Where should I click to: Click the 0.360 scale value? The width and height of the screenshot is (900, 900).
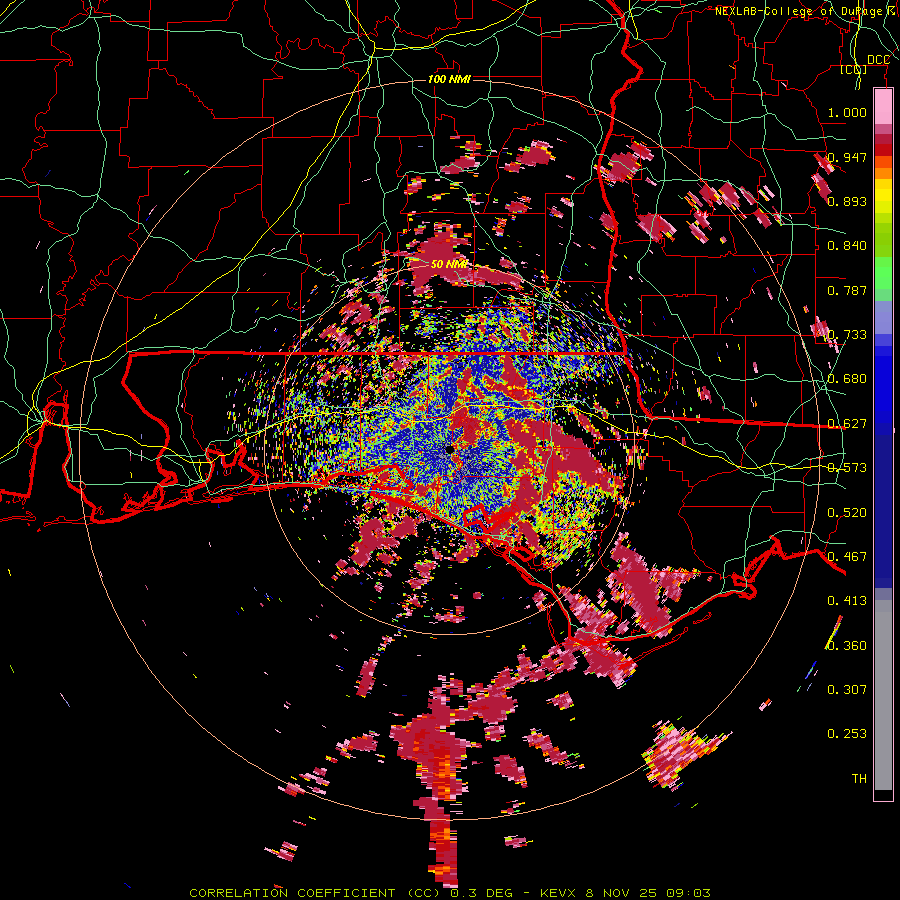coord(847,646)
